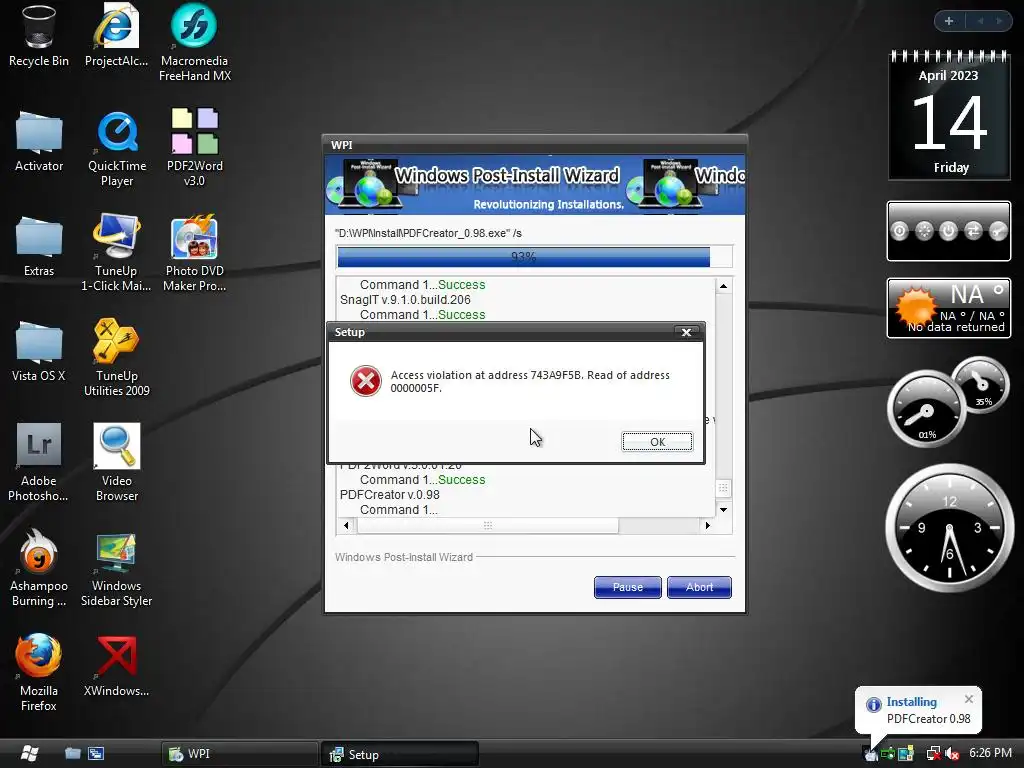Click the 'PDFCreator v.0.98' log line
Viewport: 1024px width, 768px height.
(389, 494)
